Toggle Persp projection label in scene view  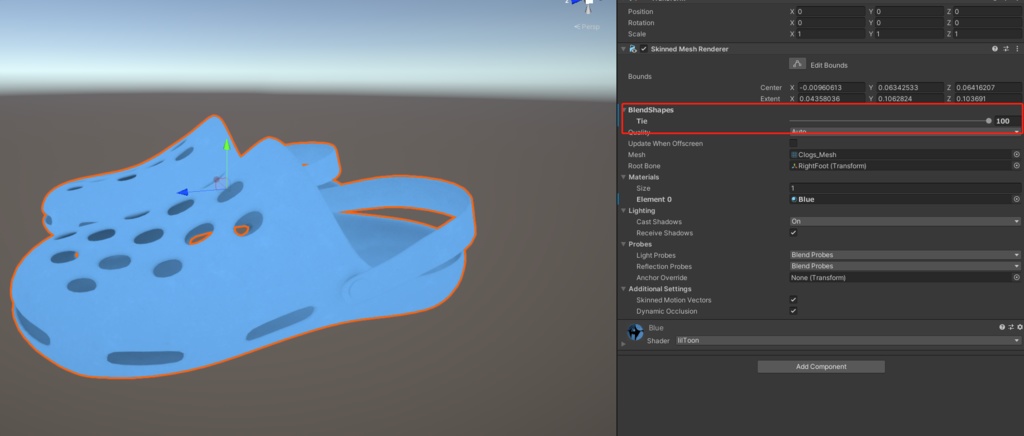586,27
